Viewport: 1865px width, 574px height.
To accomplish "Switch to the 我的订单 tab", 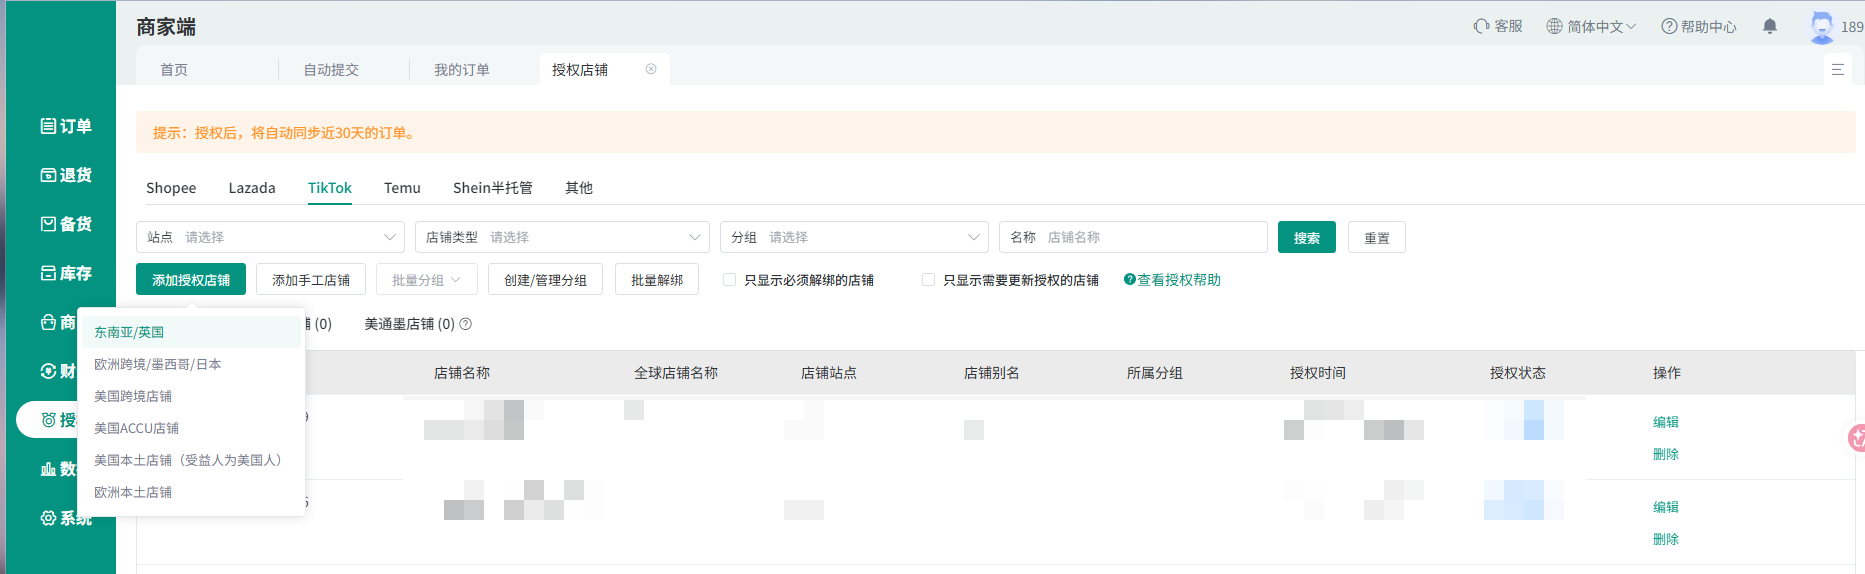I will click(x=462, y=69).
